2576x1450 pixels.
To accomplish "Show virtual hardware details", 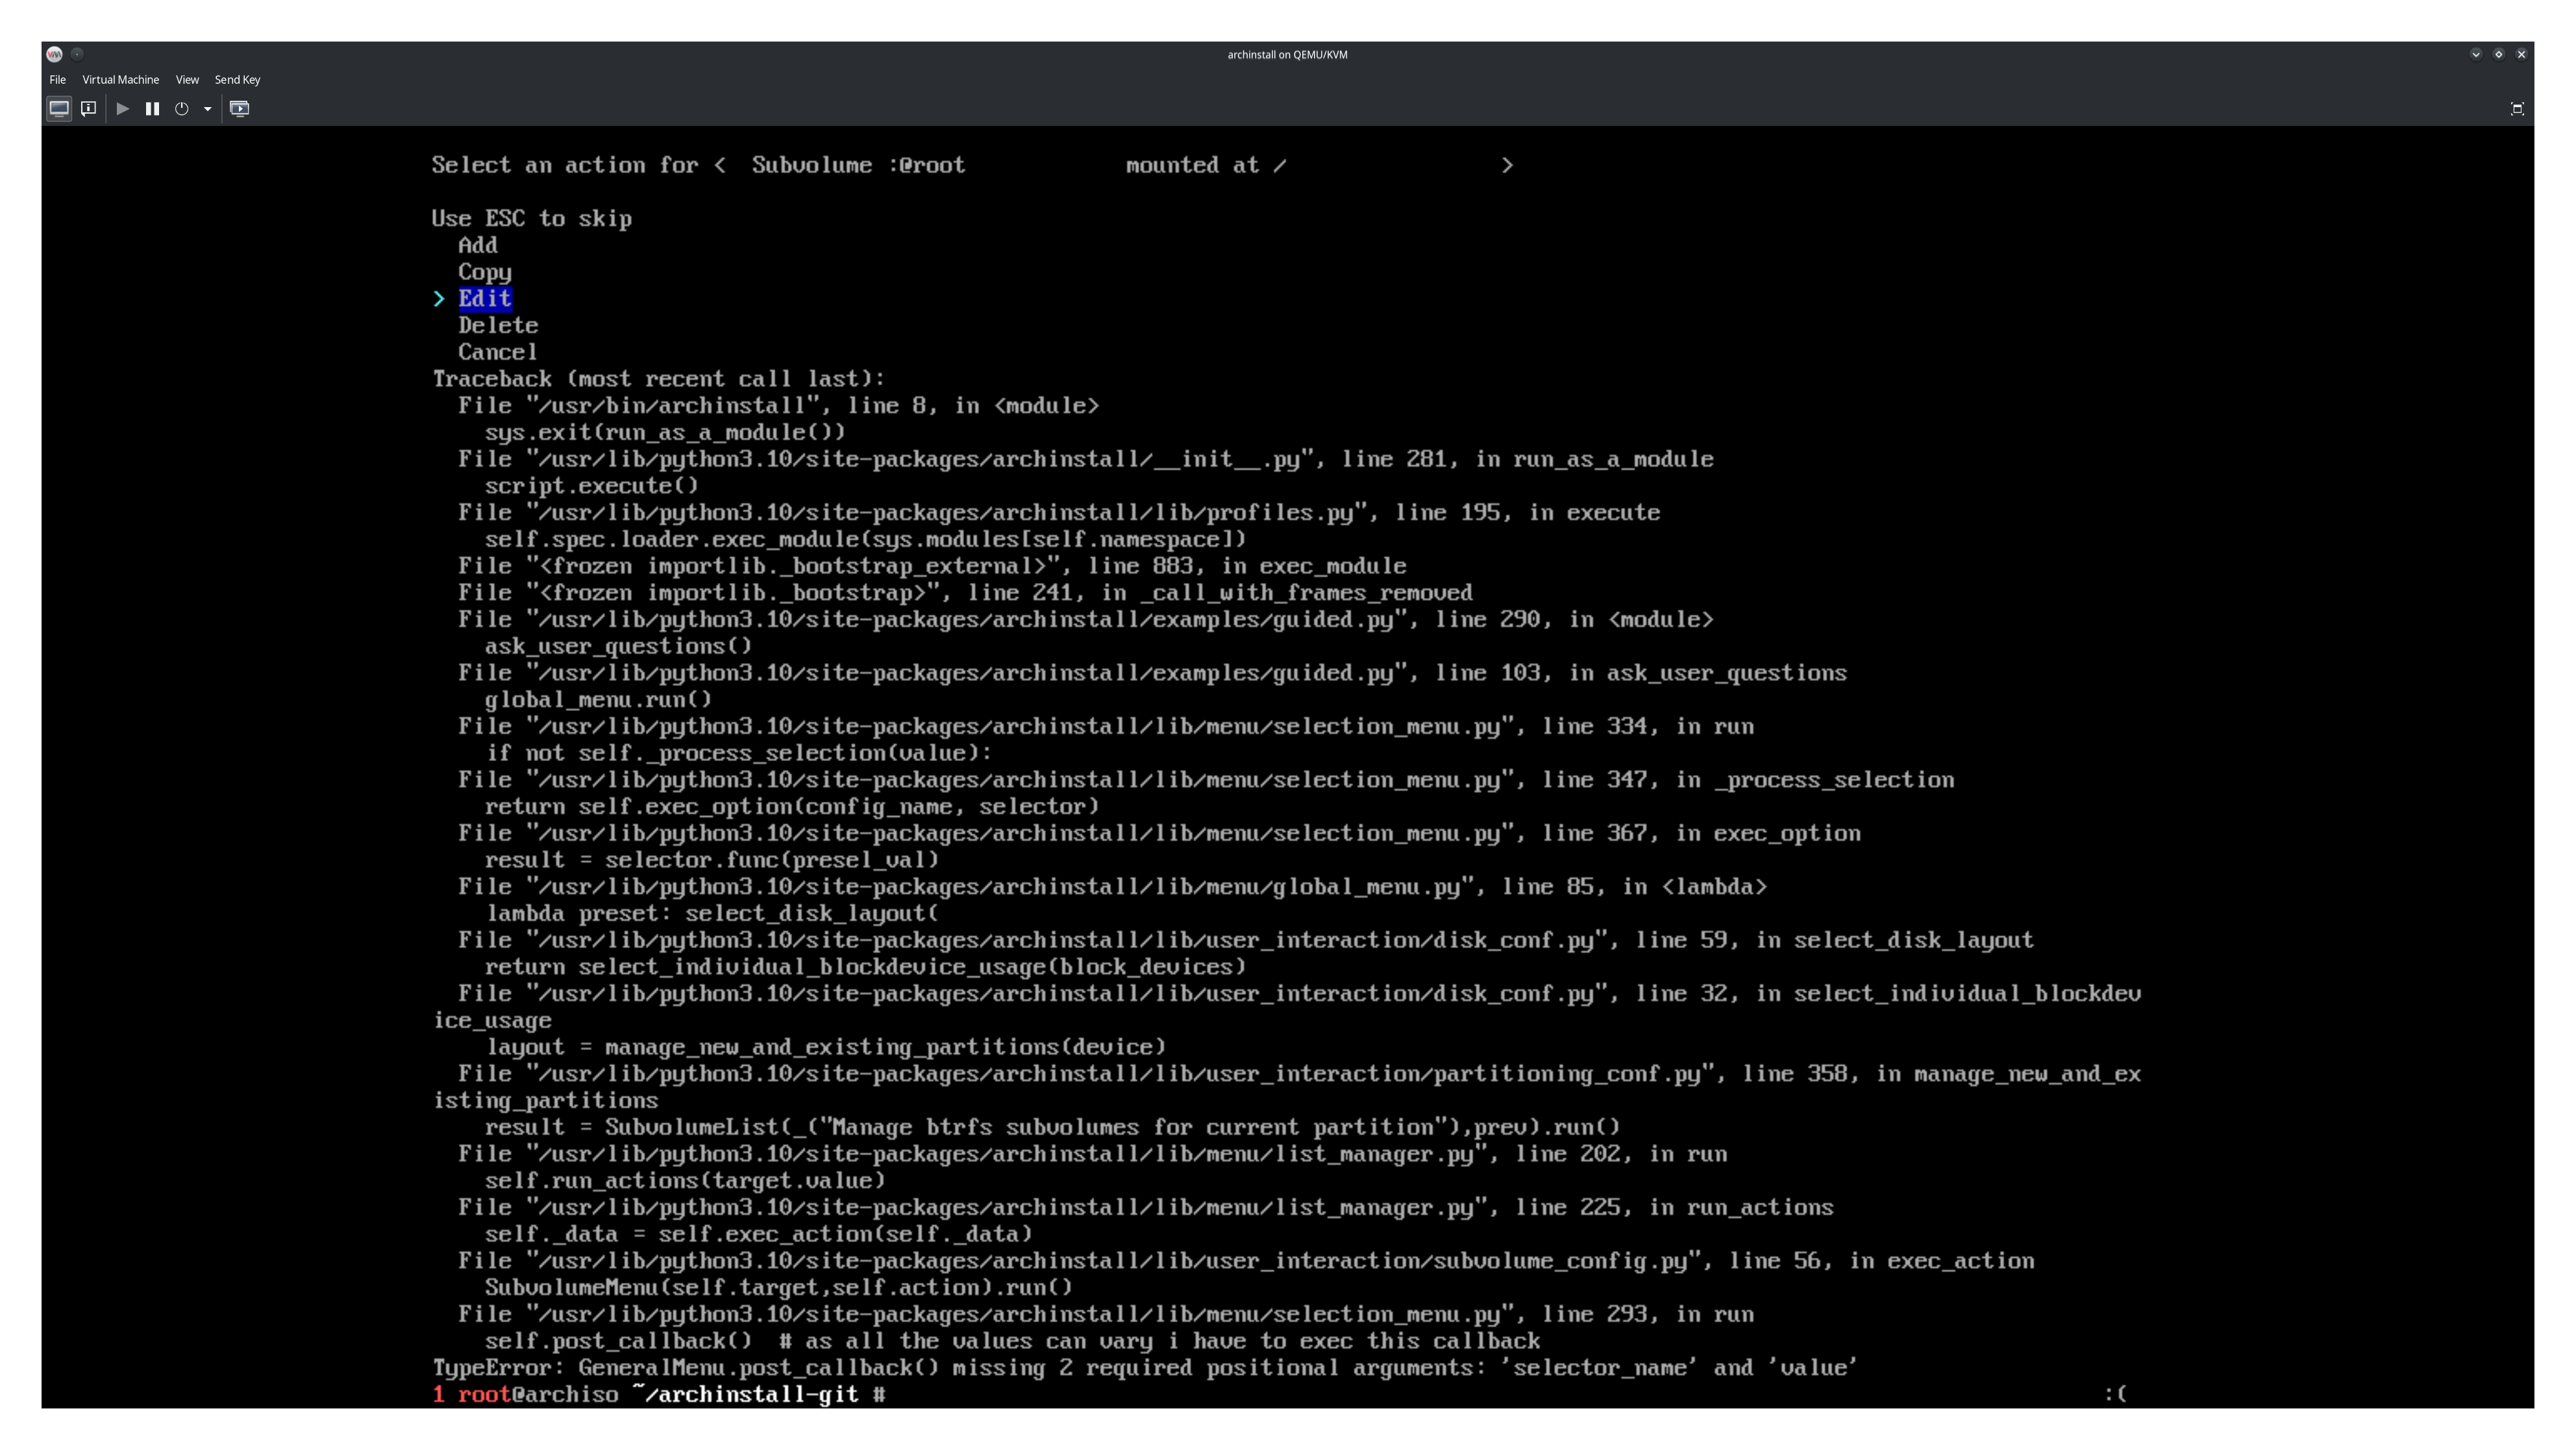I will [89, 109].
